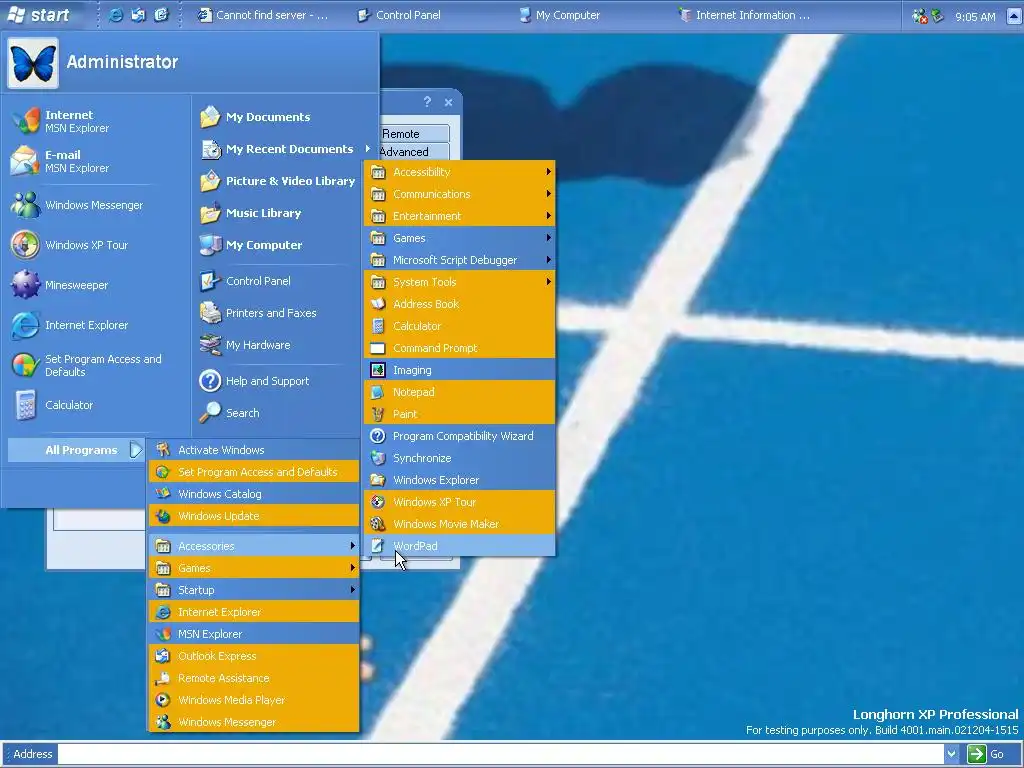Image resolution: width=1024 pixels, height=768 pixels.
Task: Click the MSN Explorer butterfly icon in All Programs
Action: click(163, 634)
